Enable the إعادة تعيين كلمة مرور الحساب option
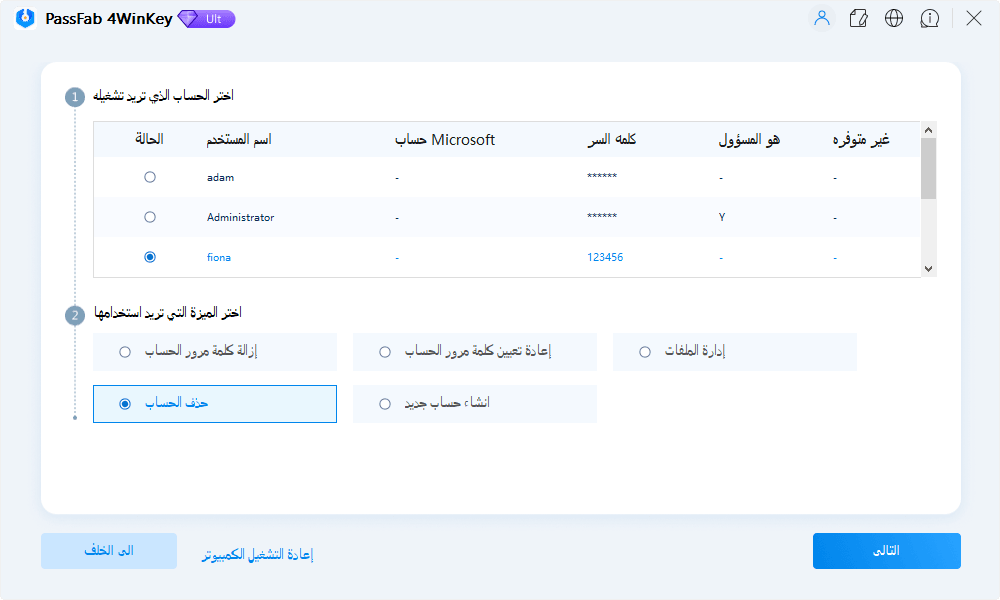Viewport: 1000px width, 600px height. 384,352
